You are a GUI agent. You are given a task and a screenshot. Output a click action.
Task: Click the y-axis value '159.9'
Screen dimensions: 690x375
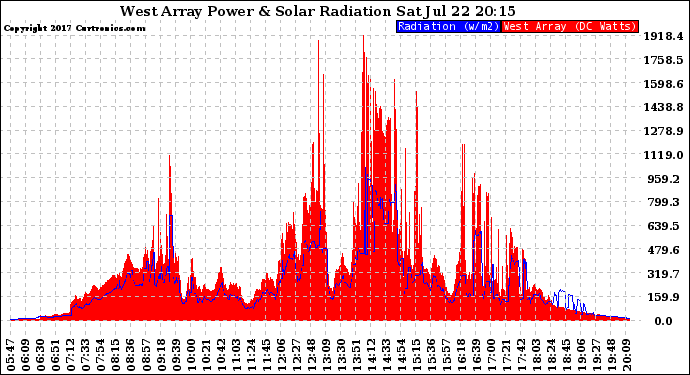coord(664,297)
